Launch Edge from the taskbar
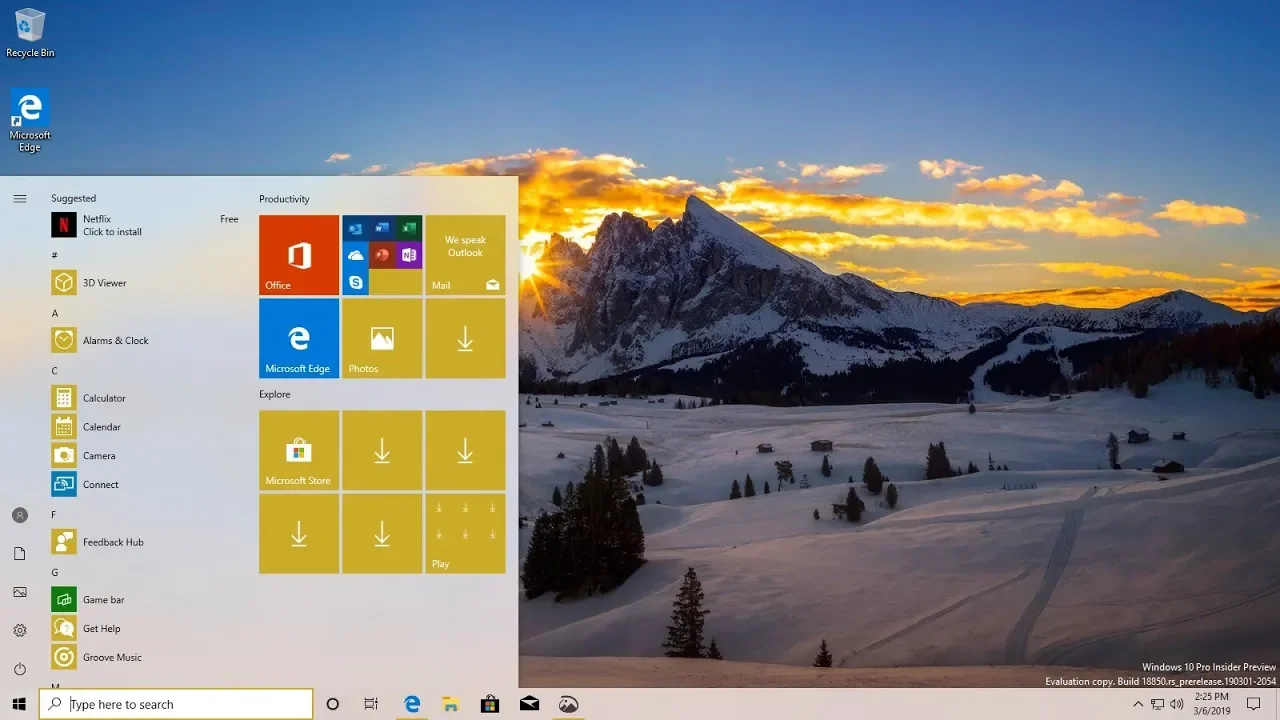Screen dimensions: 1280x720 coord(412,704)
